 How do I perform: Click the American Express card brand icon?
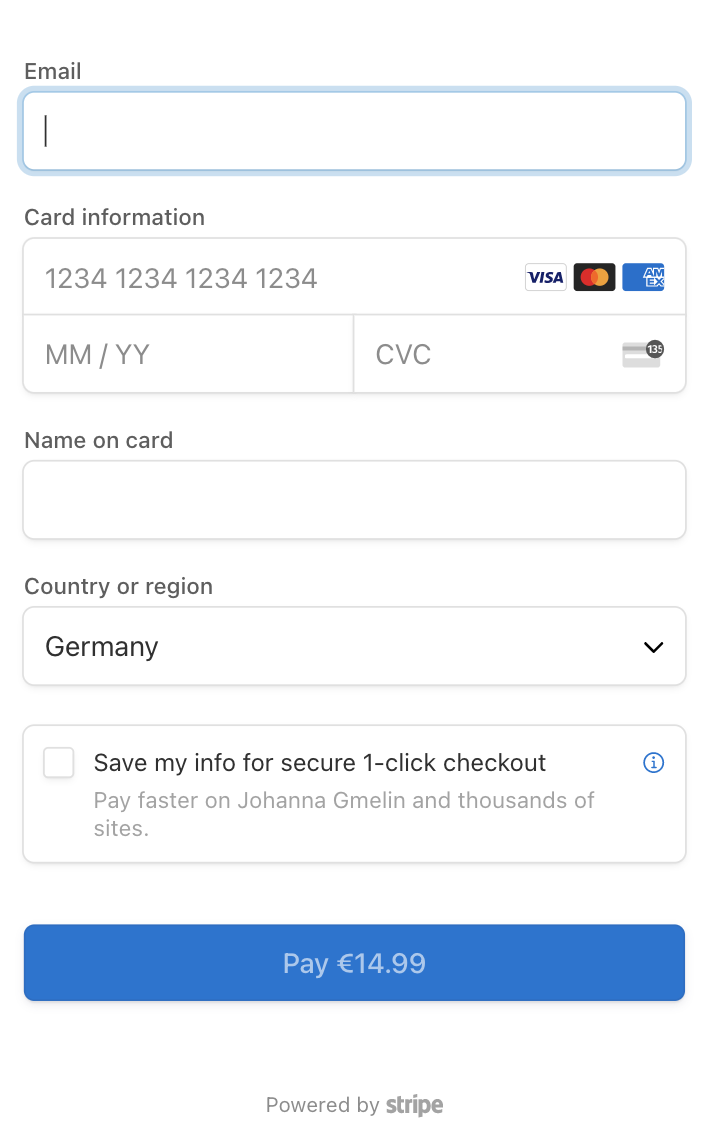[643, 277]
